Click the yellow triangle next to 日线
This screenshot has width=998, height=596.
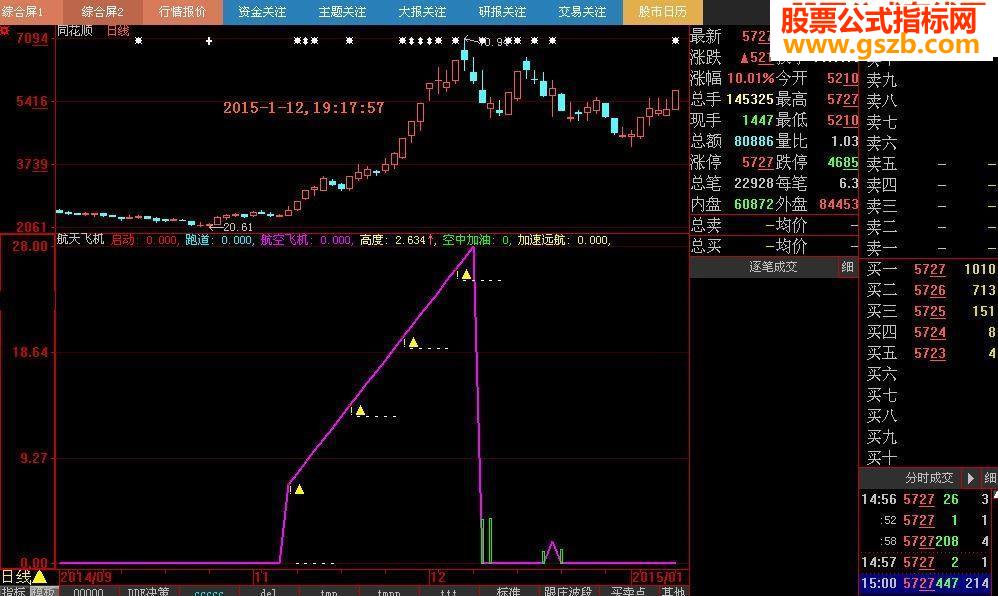pos(39,577)
